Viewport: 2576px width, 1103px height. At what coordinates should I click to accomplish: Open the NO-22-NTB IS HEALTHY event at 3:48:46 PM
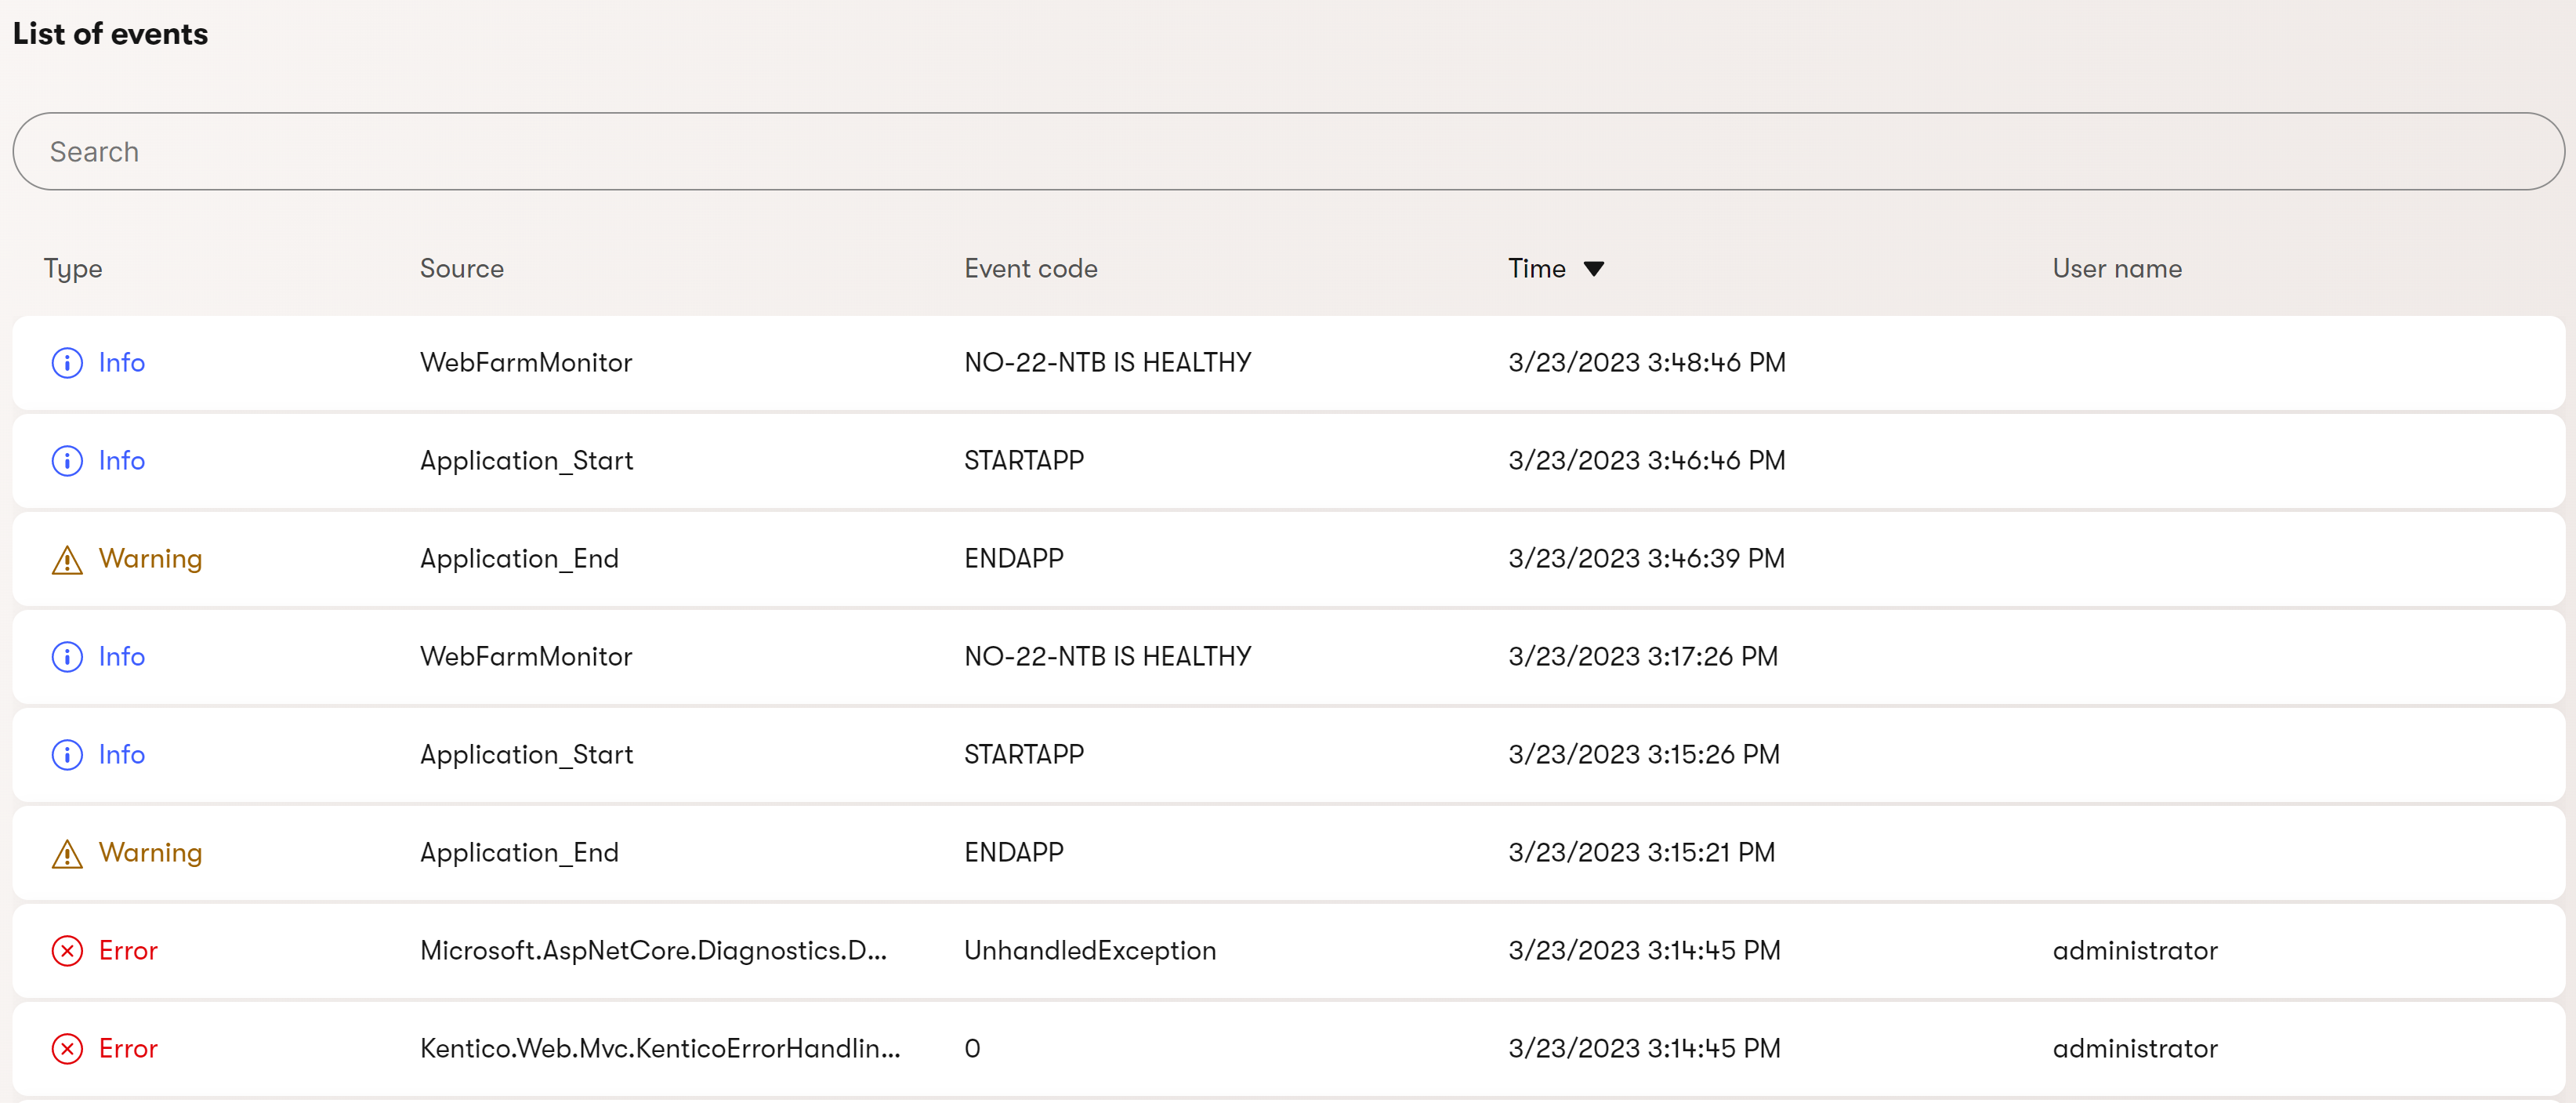[1107, 362]
